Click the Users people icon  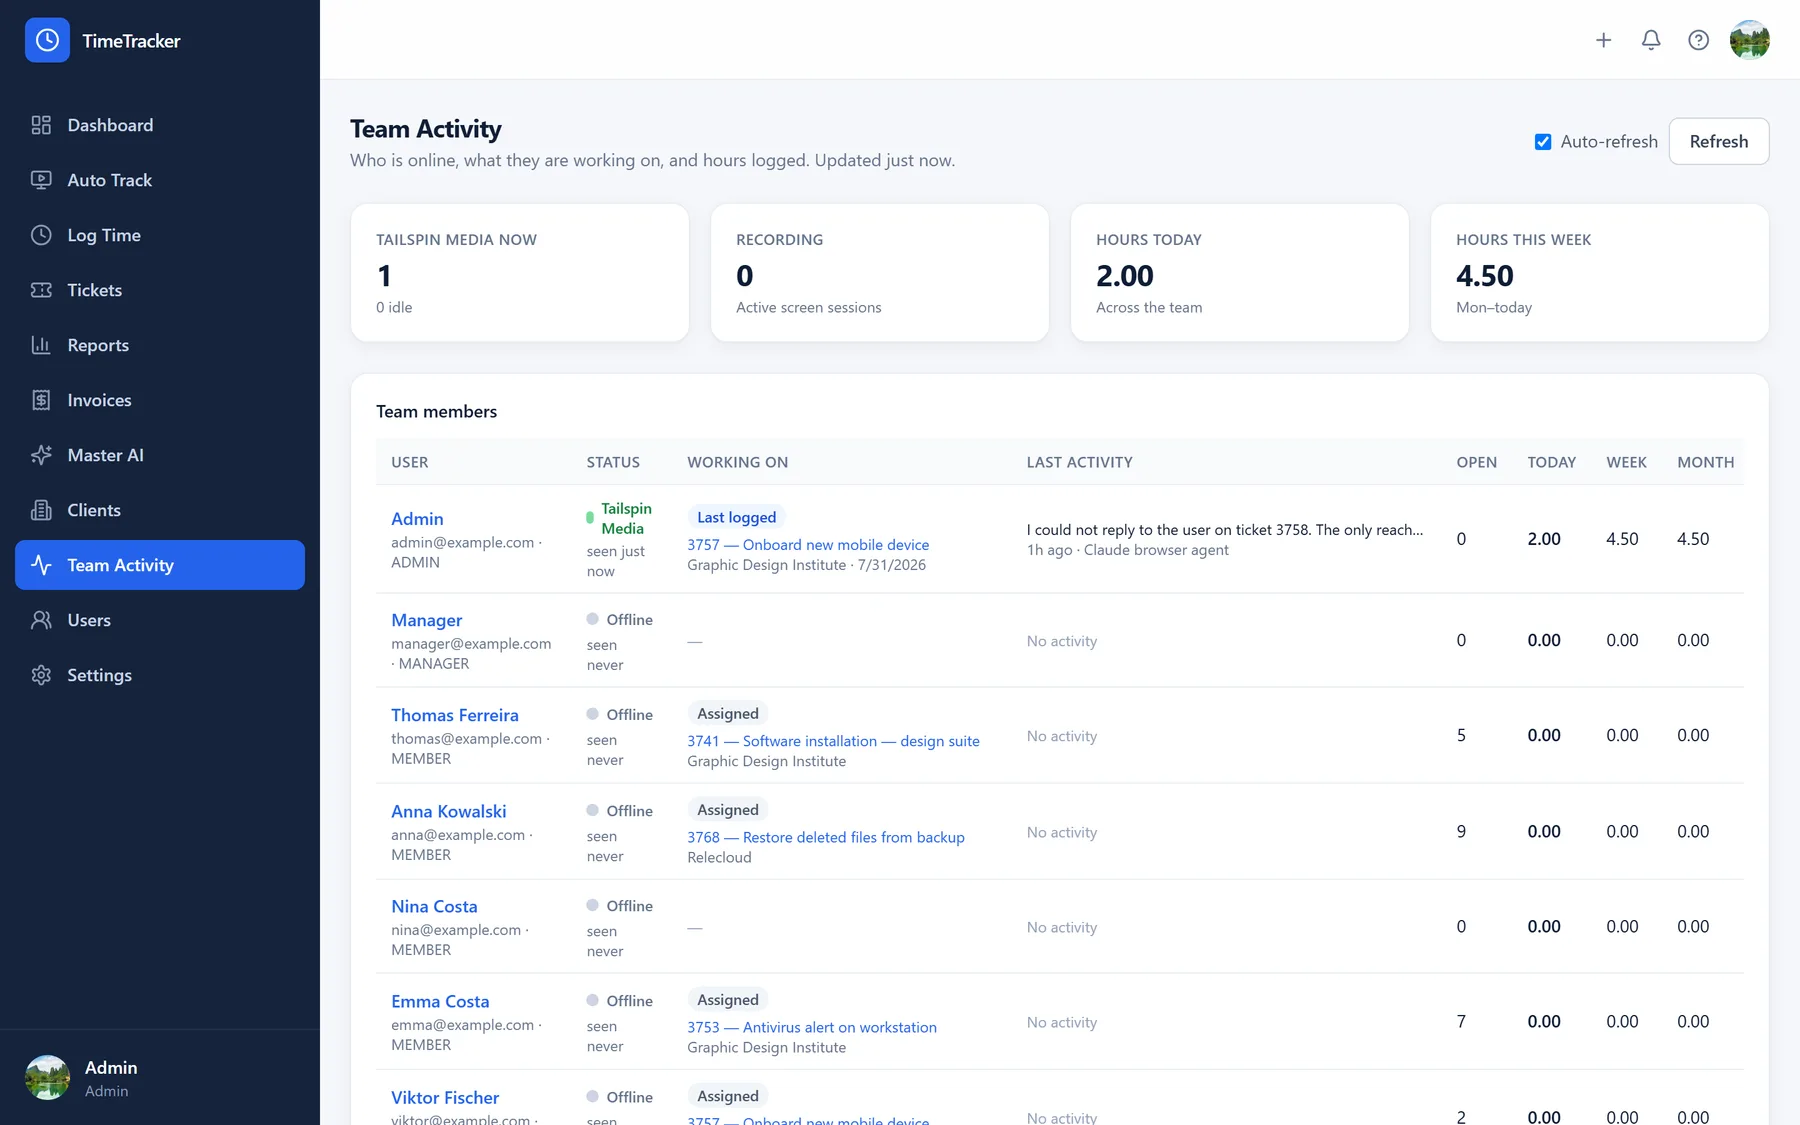(x=41, y=620)
